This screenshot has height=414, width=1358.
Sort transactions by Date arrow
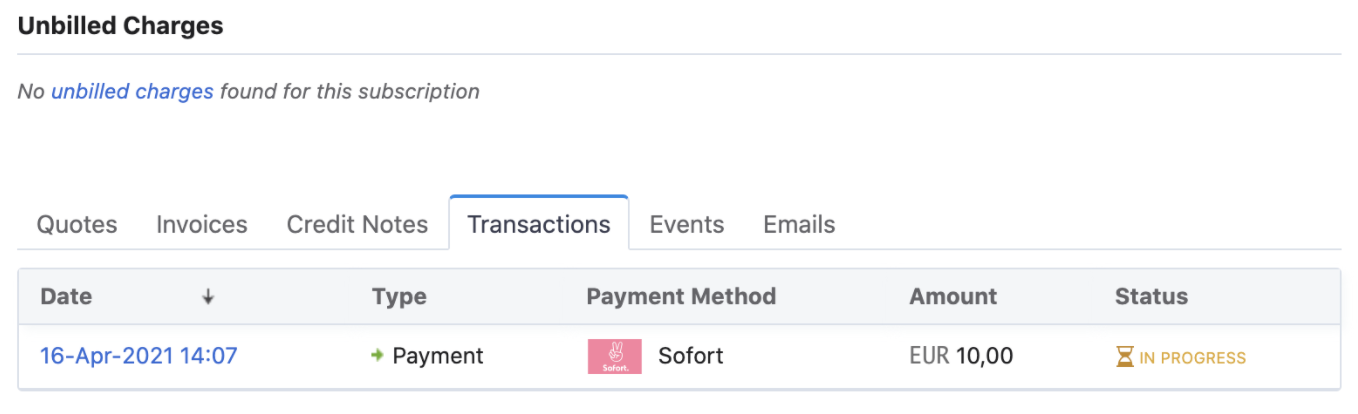[x=208, y=297]
